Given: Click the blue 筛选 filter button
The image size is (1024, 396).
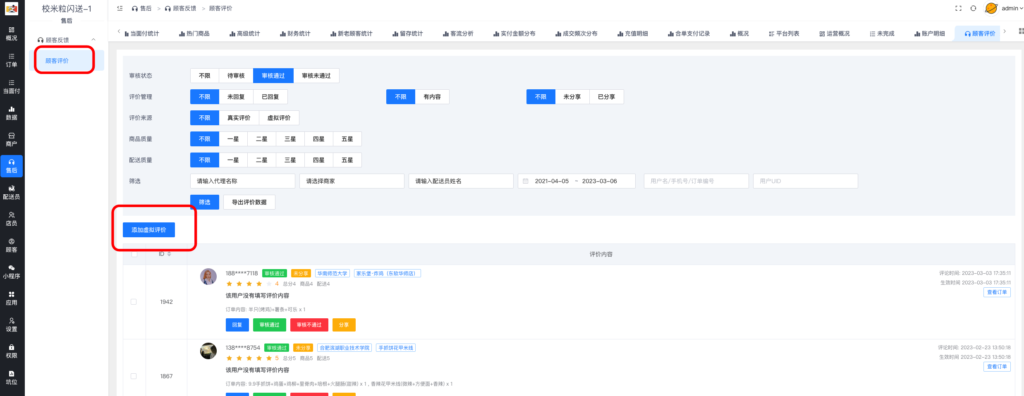Looking at the screenshot, I should [x=204, y=203].
